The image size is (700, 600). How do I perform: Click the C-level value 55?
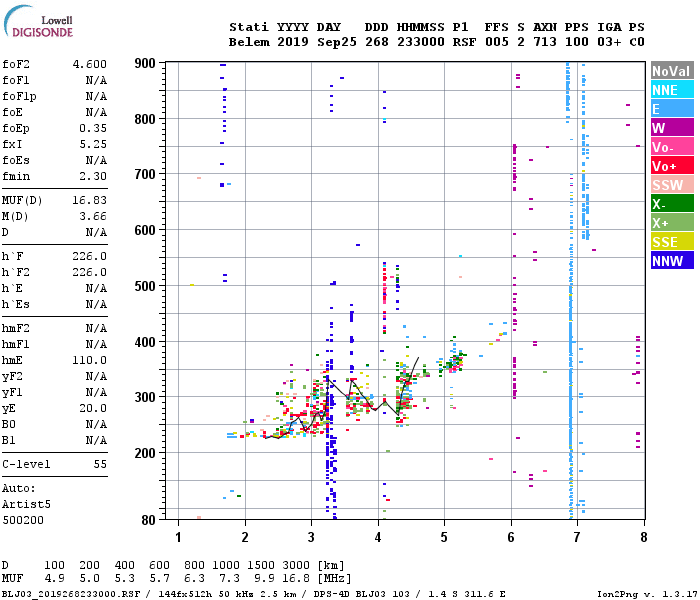tap(100, 464)
